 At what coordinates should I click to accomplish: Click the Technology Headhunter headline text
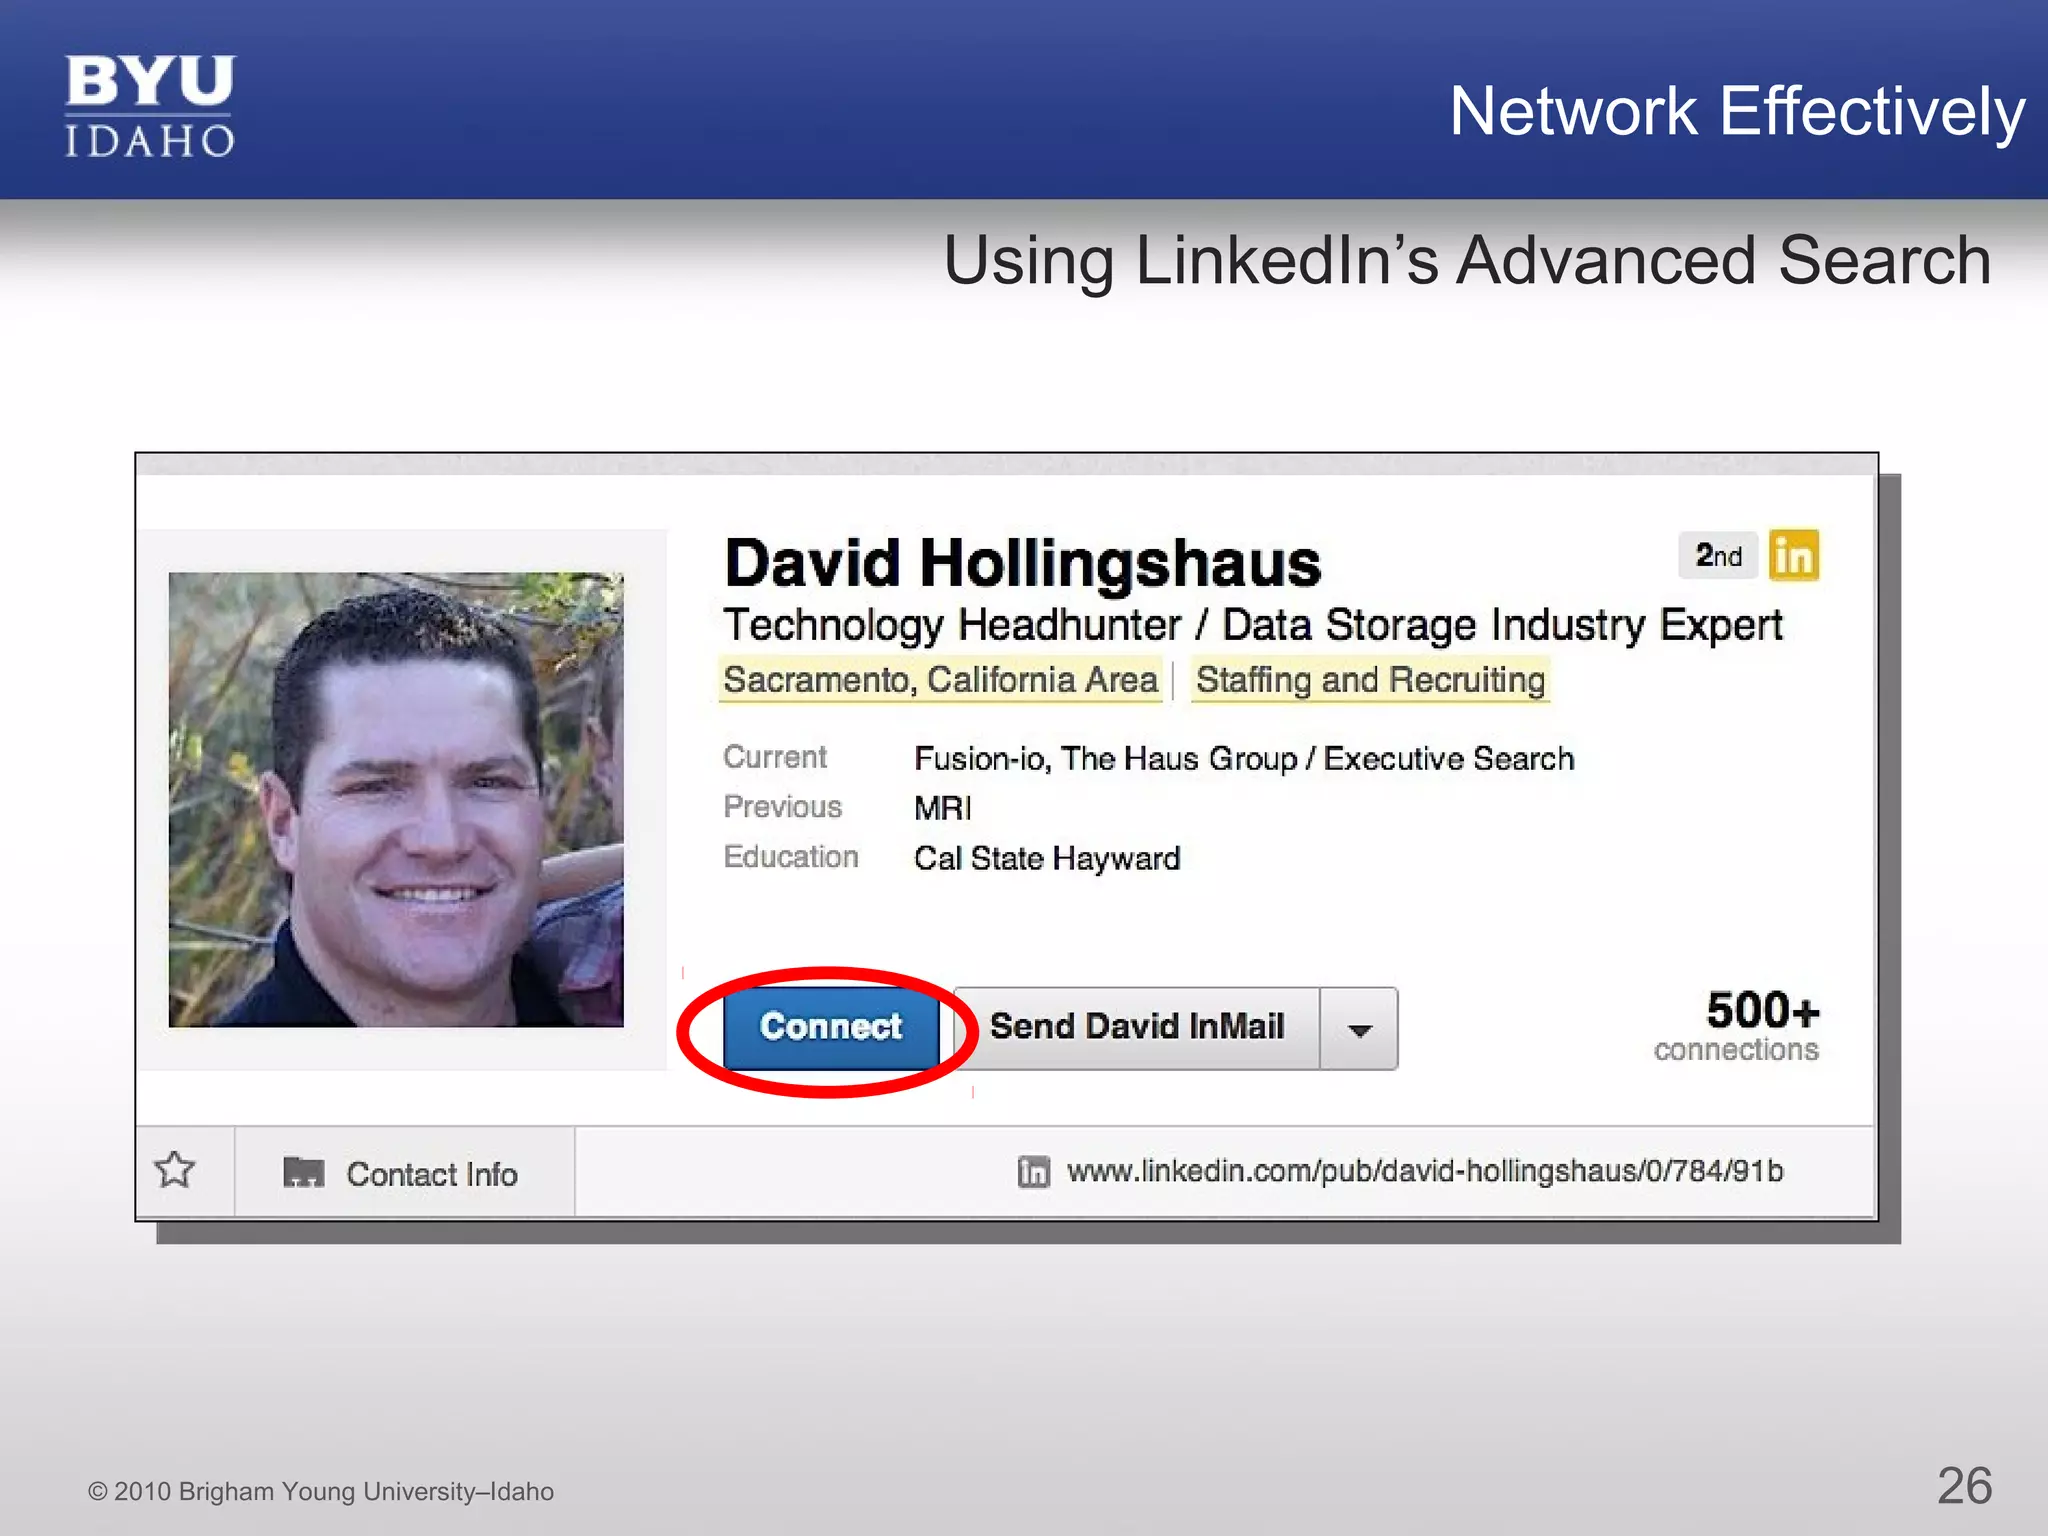(x=1253, y=626)
